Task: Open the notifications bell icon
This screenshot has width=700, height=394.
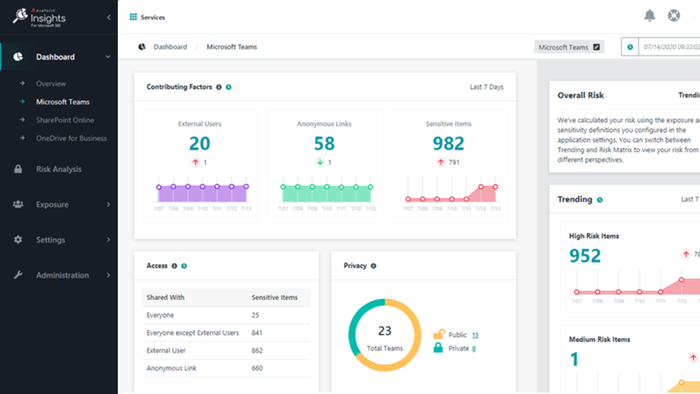Action: [x=650, y=16]
